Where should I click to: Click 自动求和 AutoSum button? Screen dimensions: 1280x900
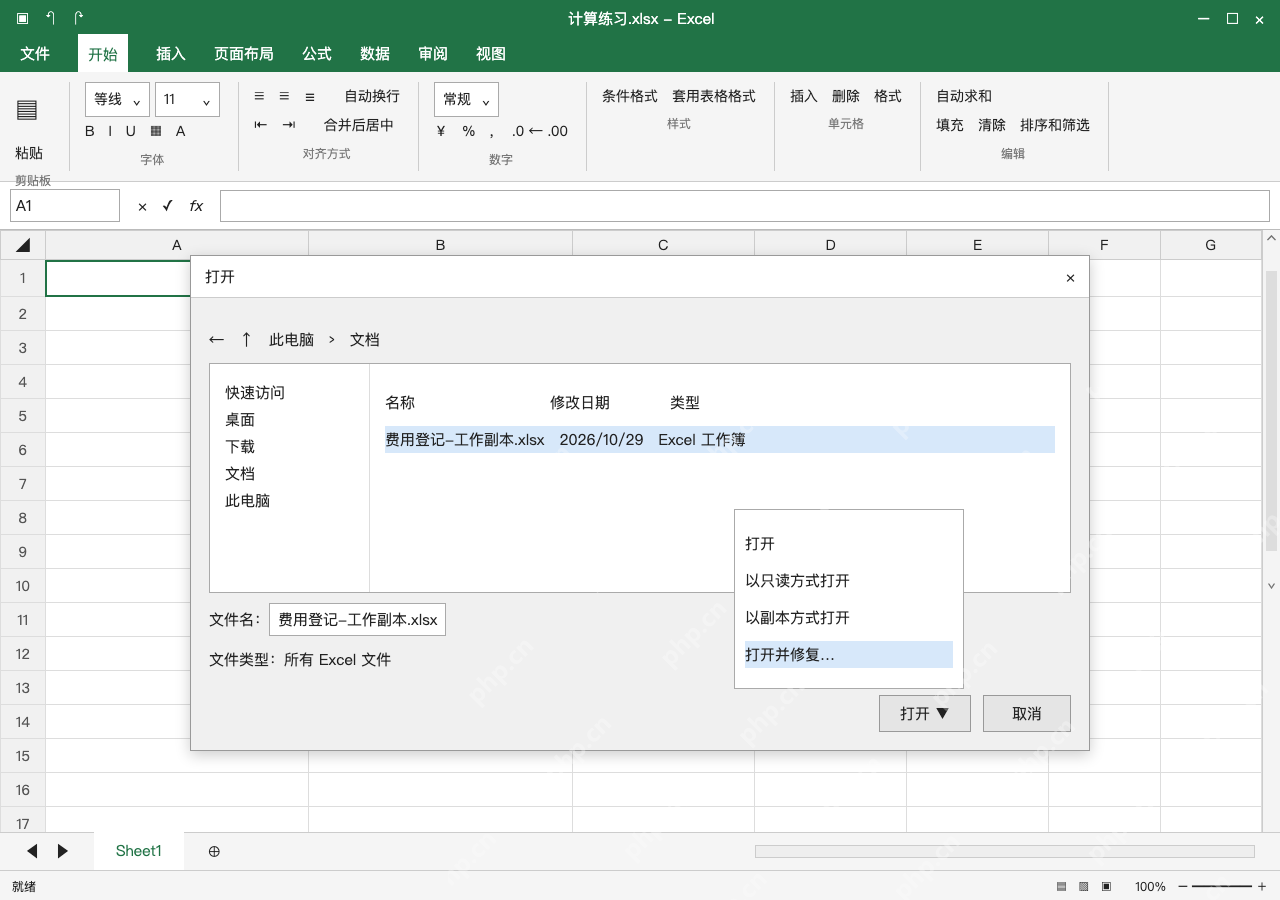point(964,96)
